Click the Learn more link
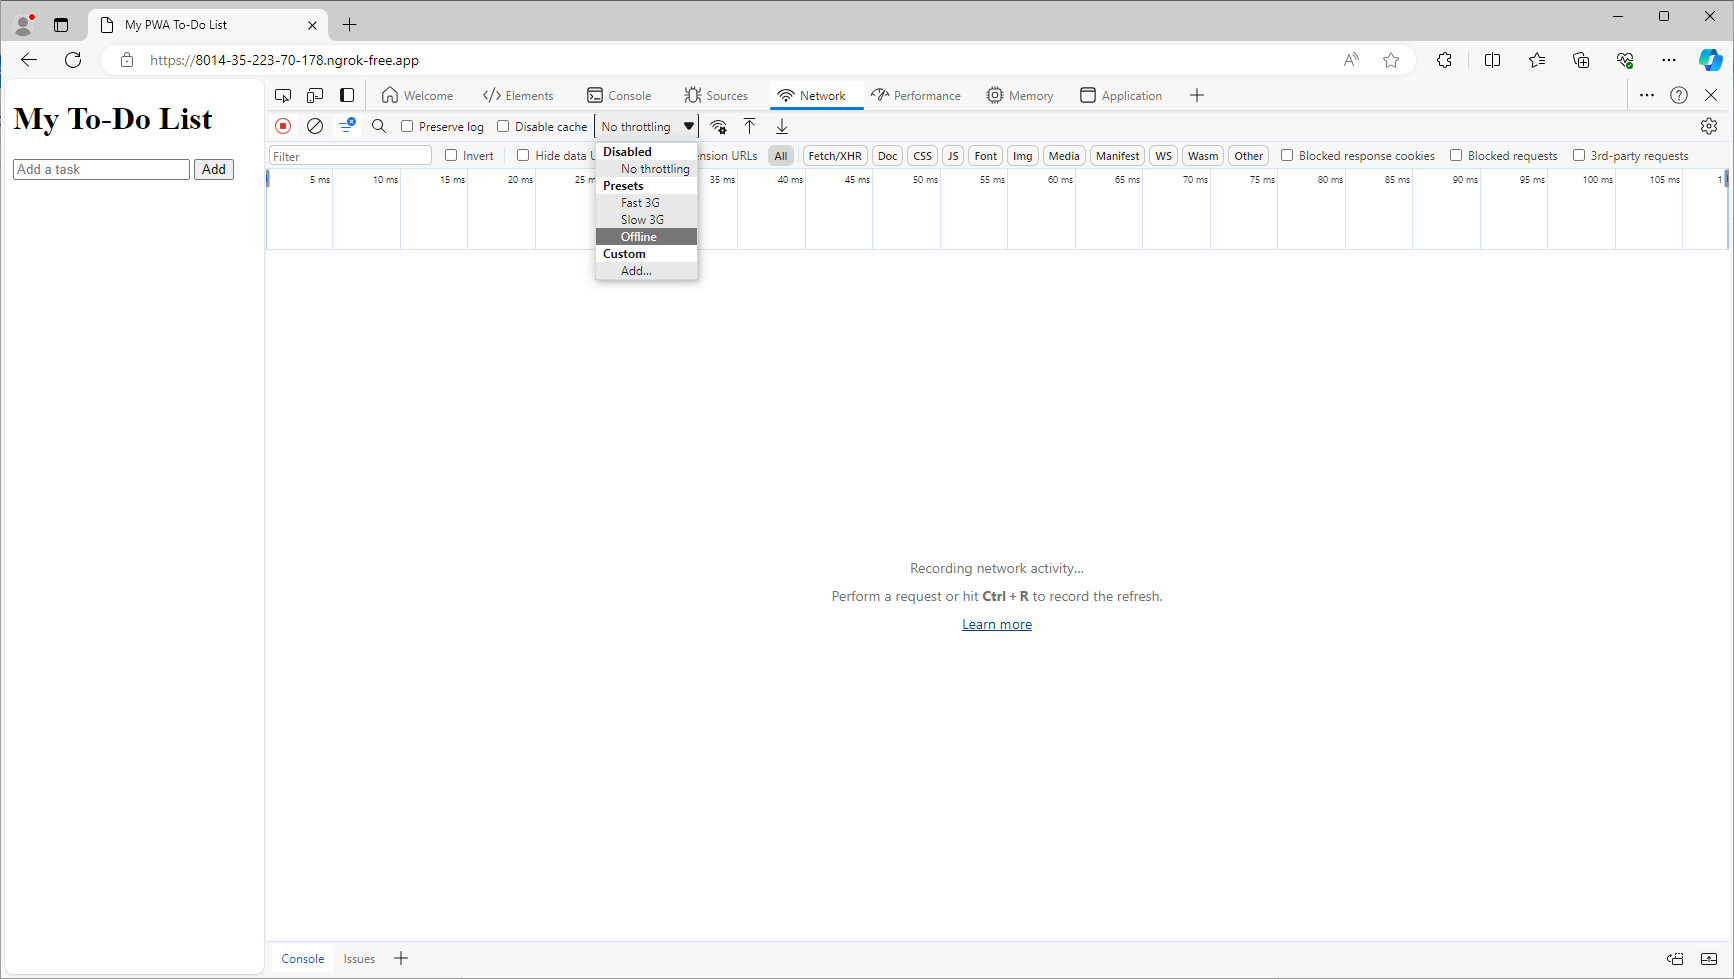The image size is (1734, 979). coord(996,624)
